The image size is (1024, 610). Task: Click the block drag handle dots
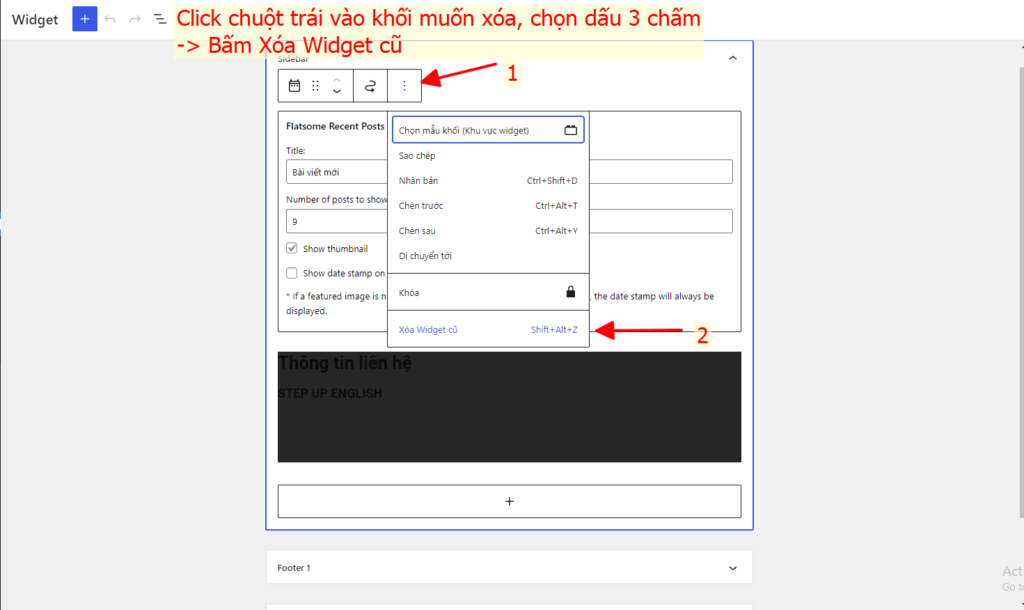coord(315,86)
